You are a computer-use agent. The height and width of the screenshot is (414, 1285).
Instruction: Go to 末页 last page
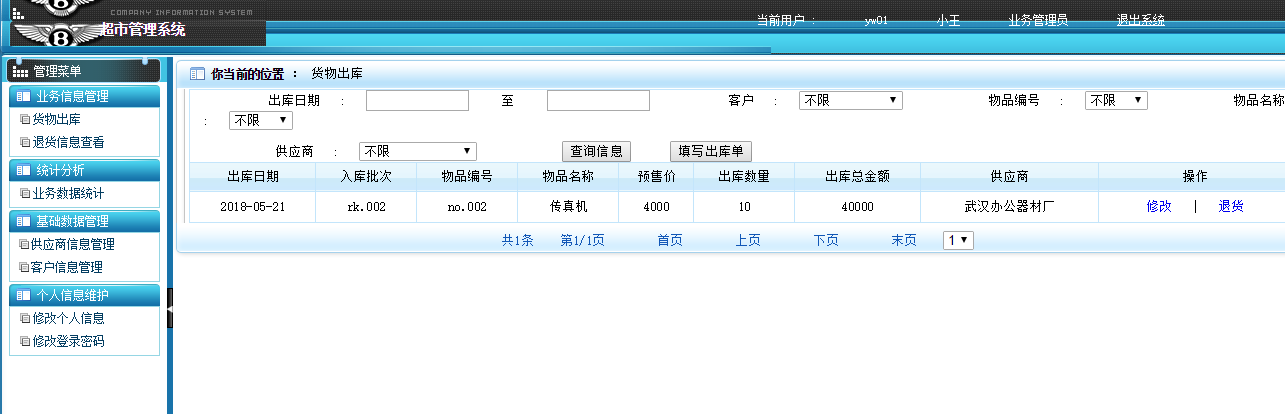904,240
